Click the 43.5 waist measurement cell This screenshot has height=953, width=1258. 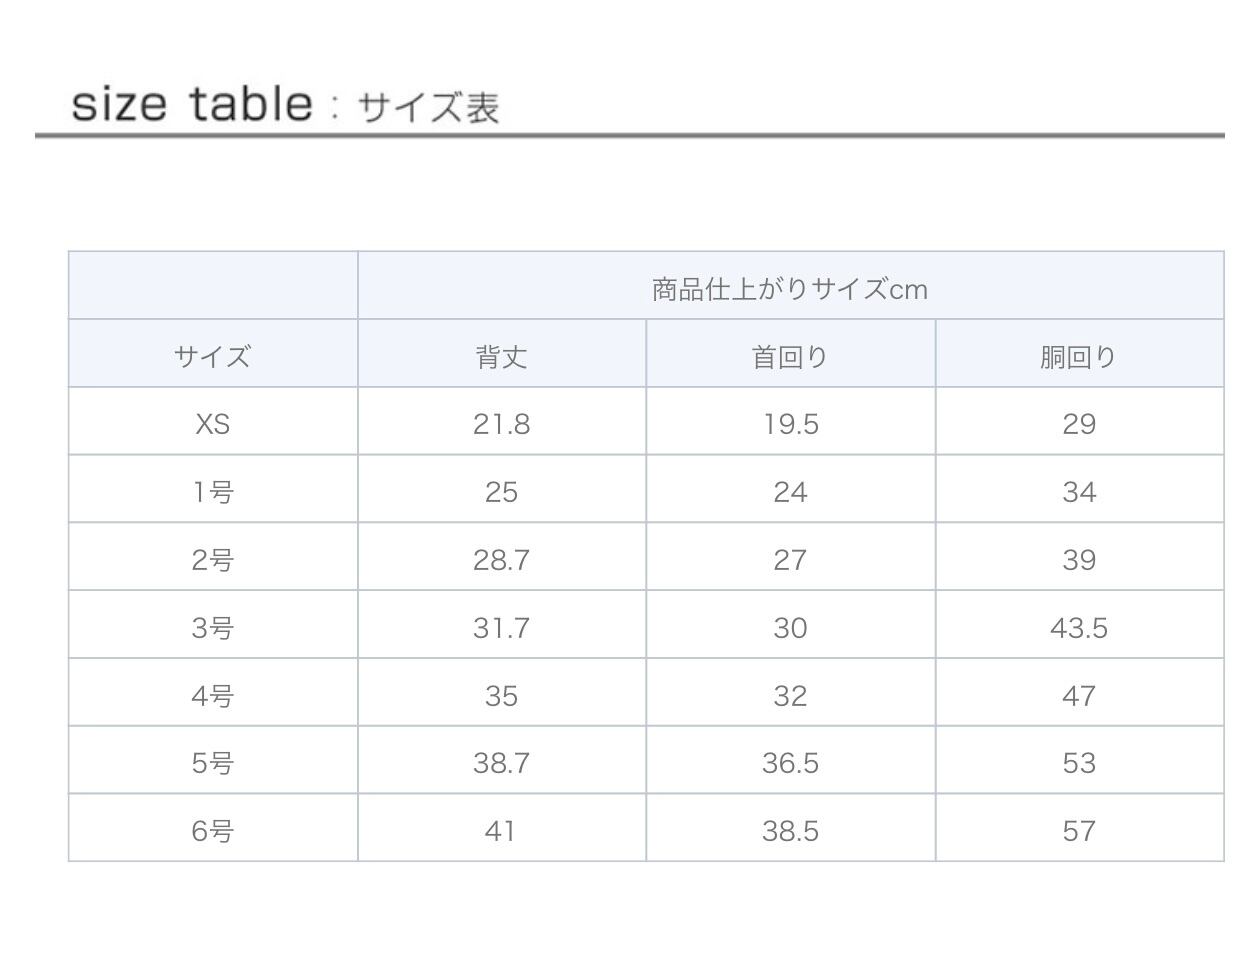point(1078,628)
